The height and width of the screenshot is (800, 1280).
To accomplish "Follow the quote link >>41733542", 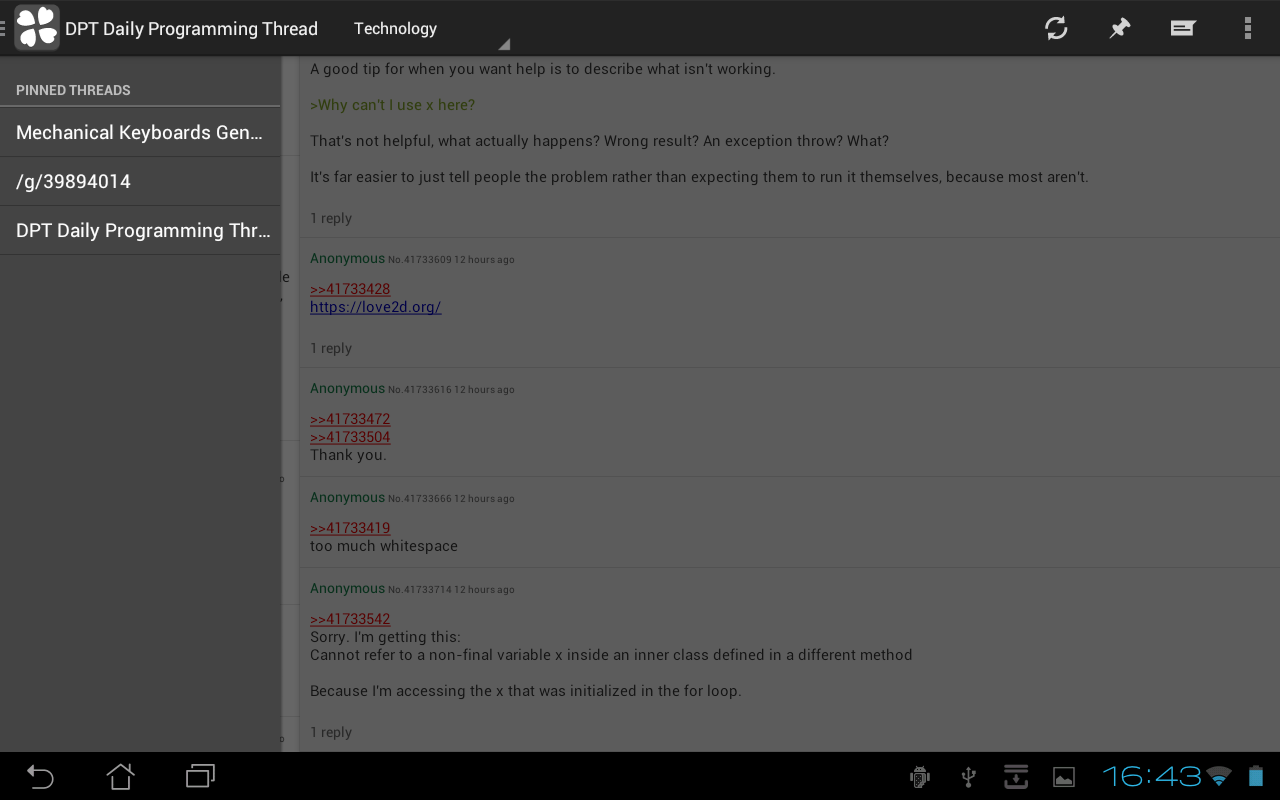I will [350, 619].
